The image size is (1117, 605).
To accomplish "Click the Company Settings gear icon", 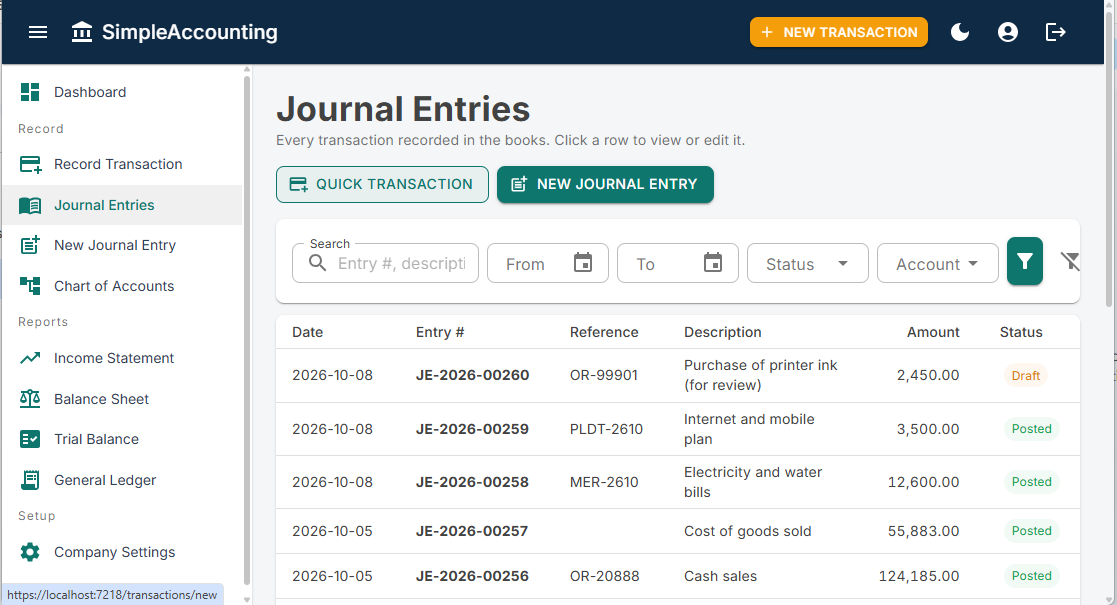I will [x=30, y=552].
